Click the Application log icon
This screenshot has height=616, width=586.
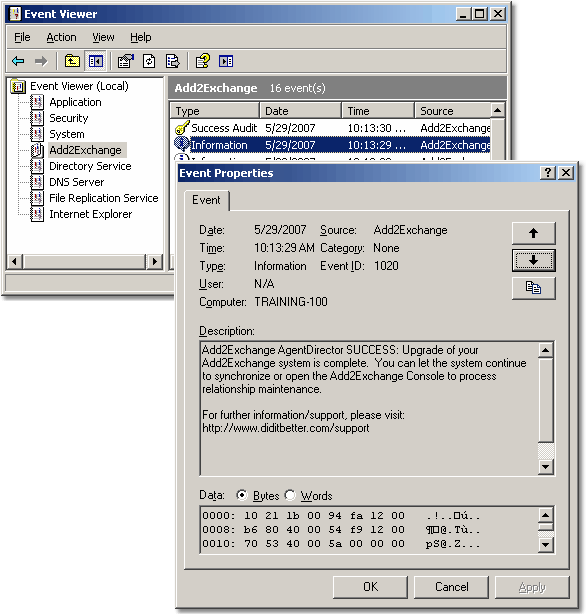[x=37, y=102]
